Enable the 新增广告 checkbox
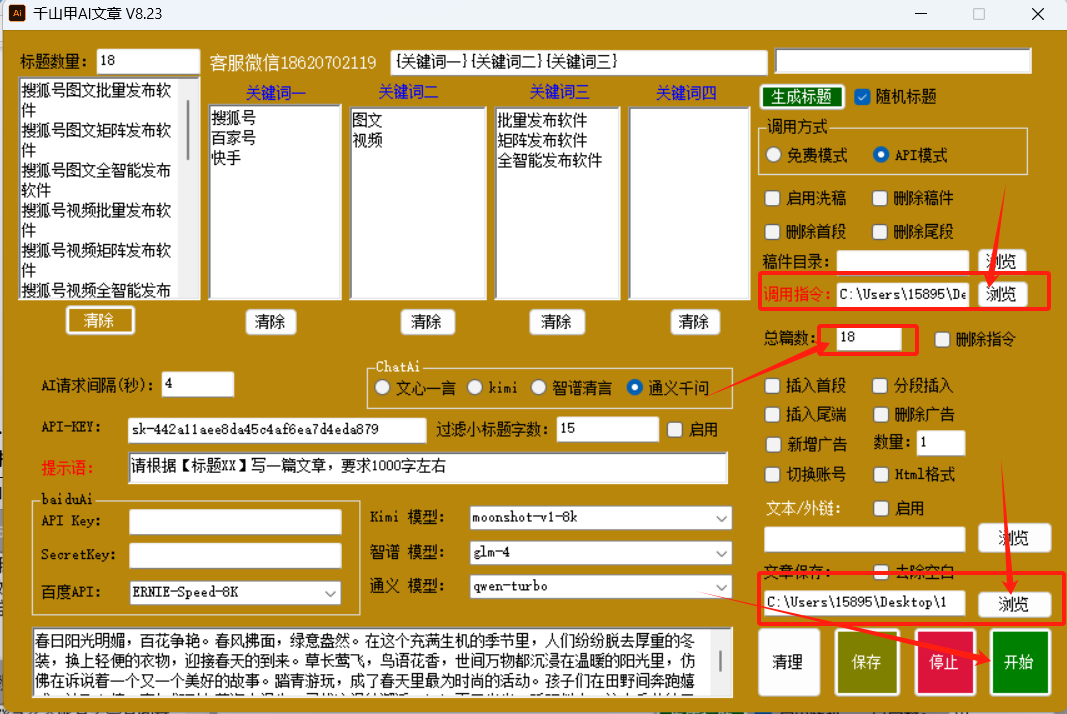The image size is (1067, 714). (x=773, y=444)
